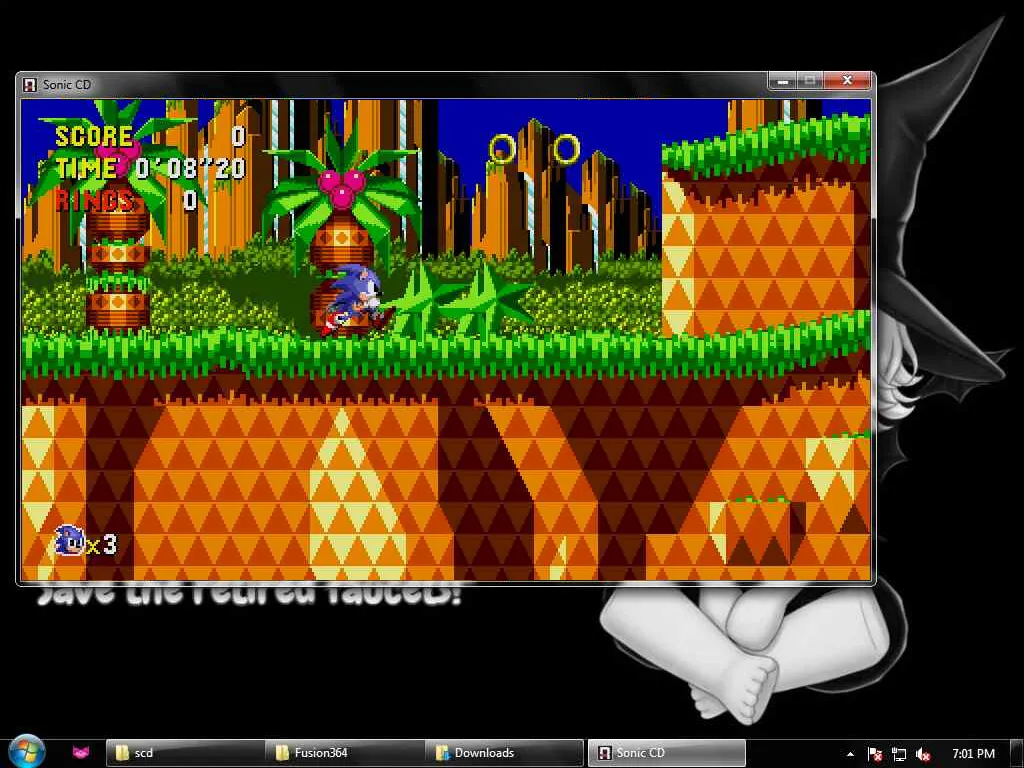Screen dimensions: 1024x768
Task: Open the Action Center flag icon
Action: 875,754
